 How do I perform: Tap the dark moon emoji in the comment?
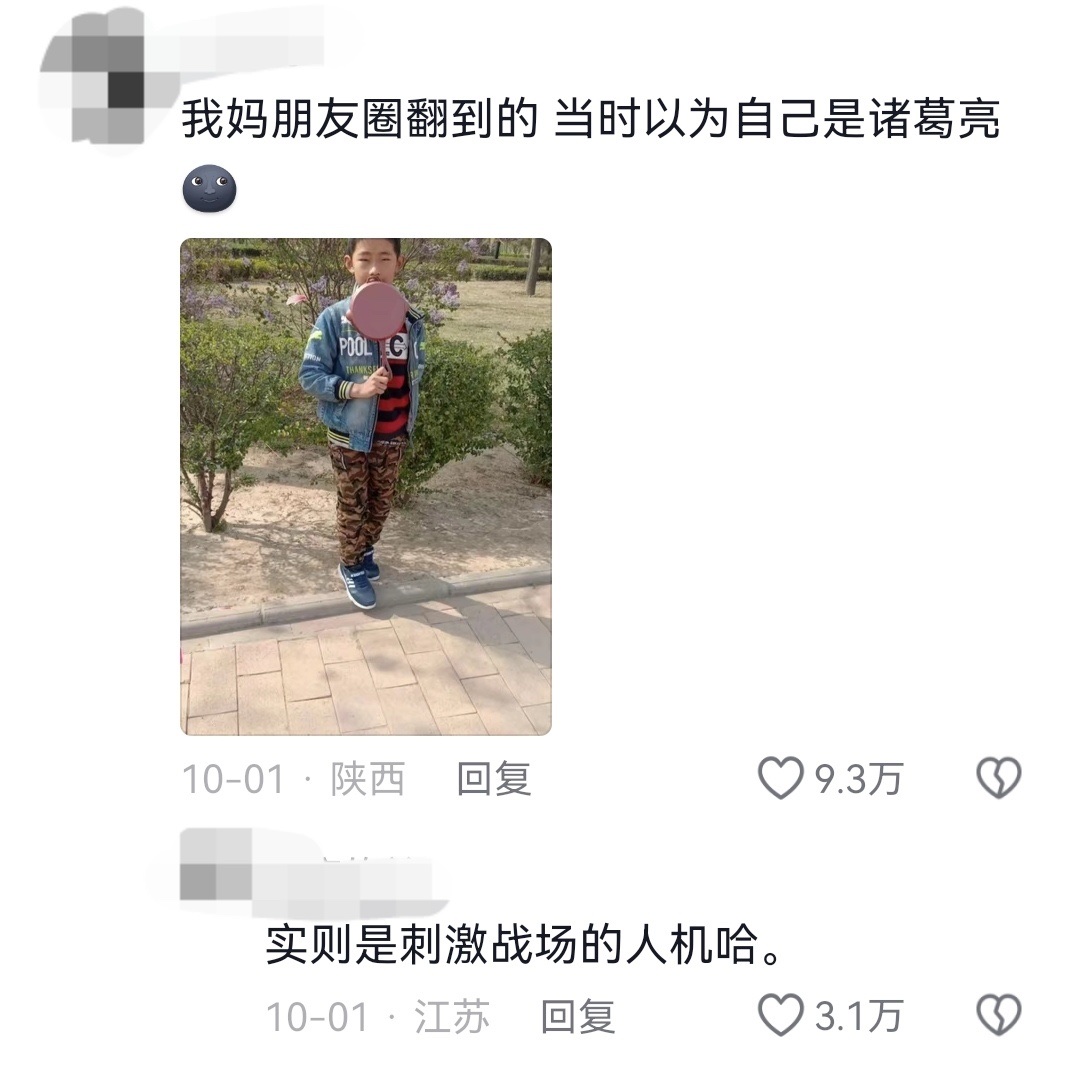209,189
